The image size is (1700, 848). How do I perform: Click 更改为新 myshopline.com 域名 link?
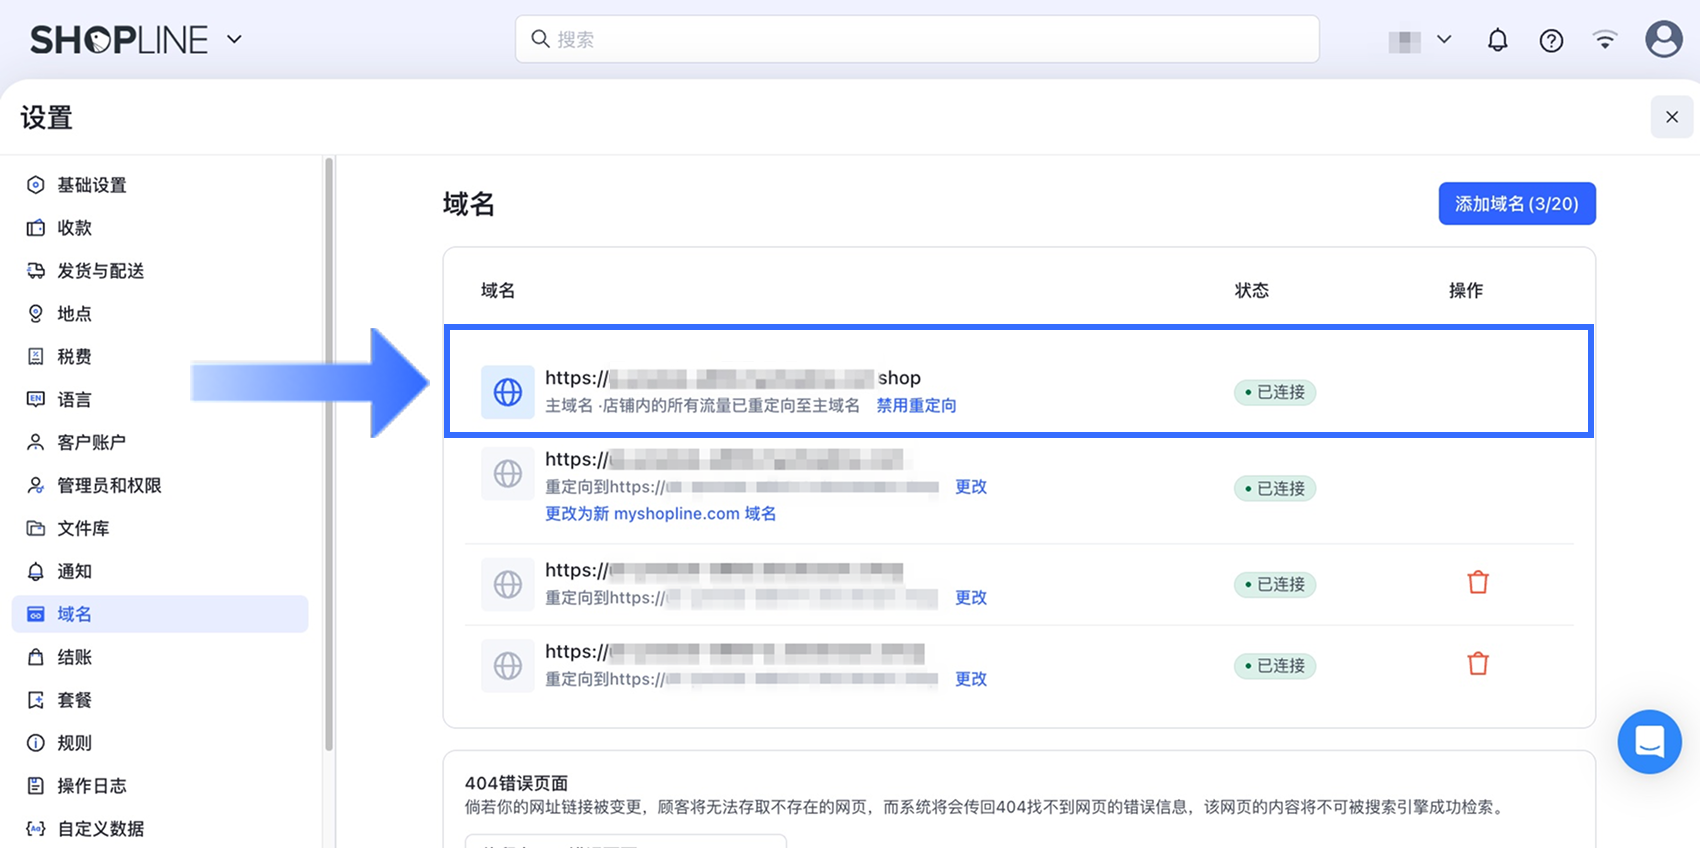(660, 513)
